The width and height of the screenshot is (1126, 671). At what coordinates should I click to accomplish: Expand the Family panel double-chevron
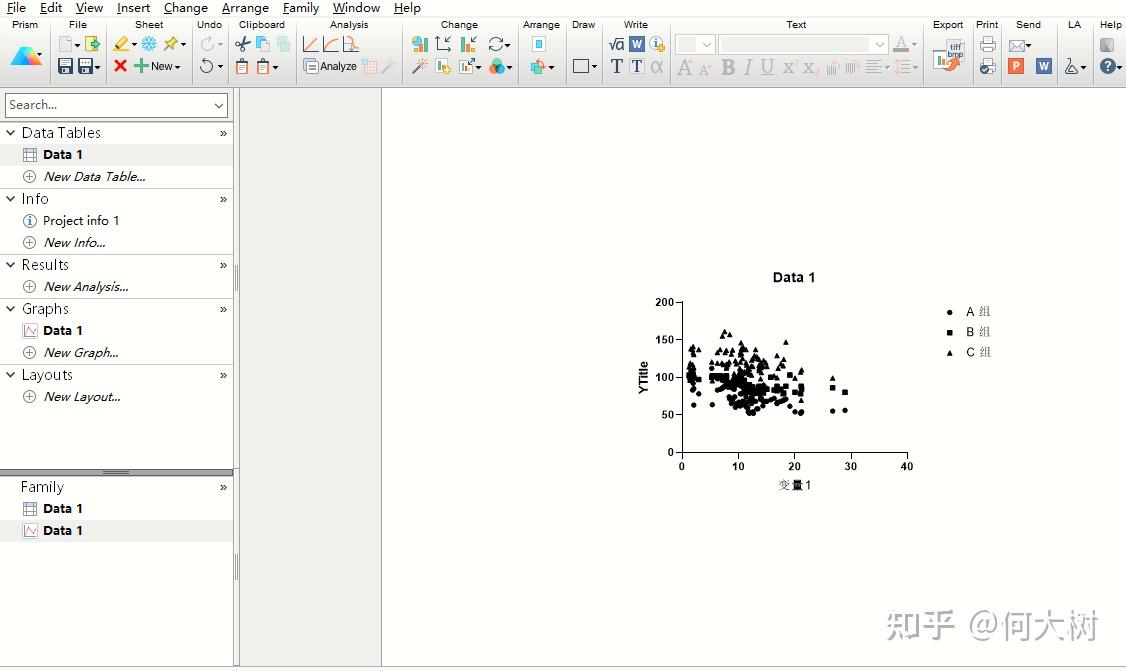pos(223,488)
